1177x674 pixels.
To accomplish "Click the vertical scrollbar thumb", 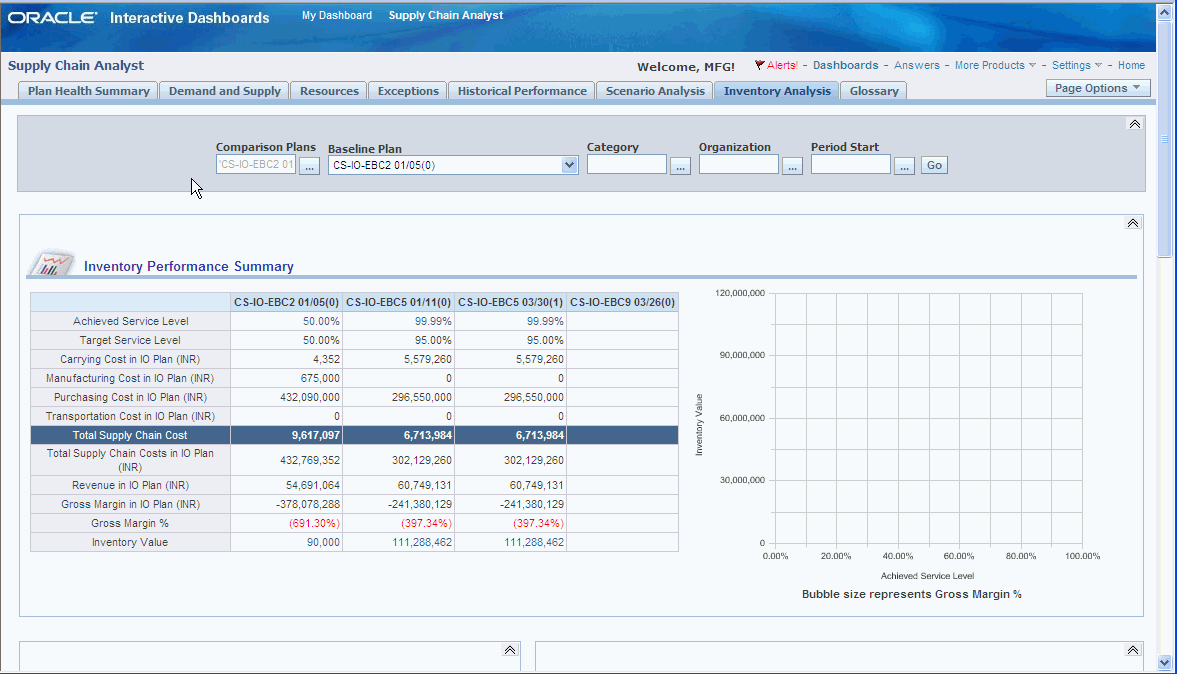I will [1164, 139].
